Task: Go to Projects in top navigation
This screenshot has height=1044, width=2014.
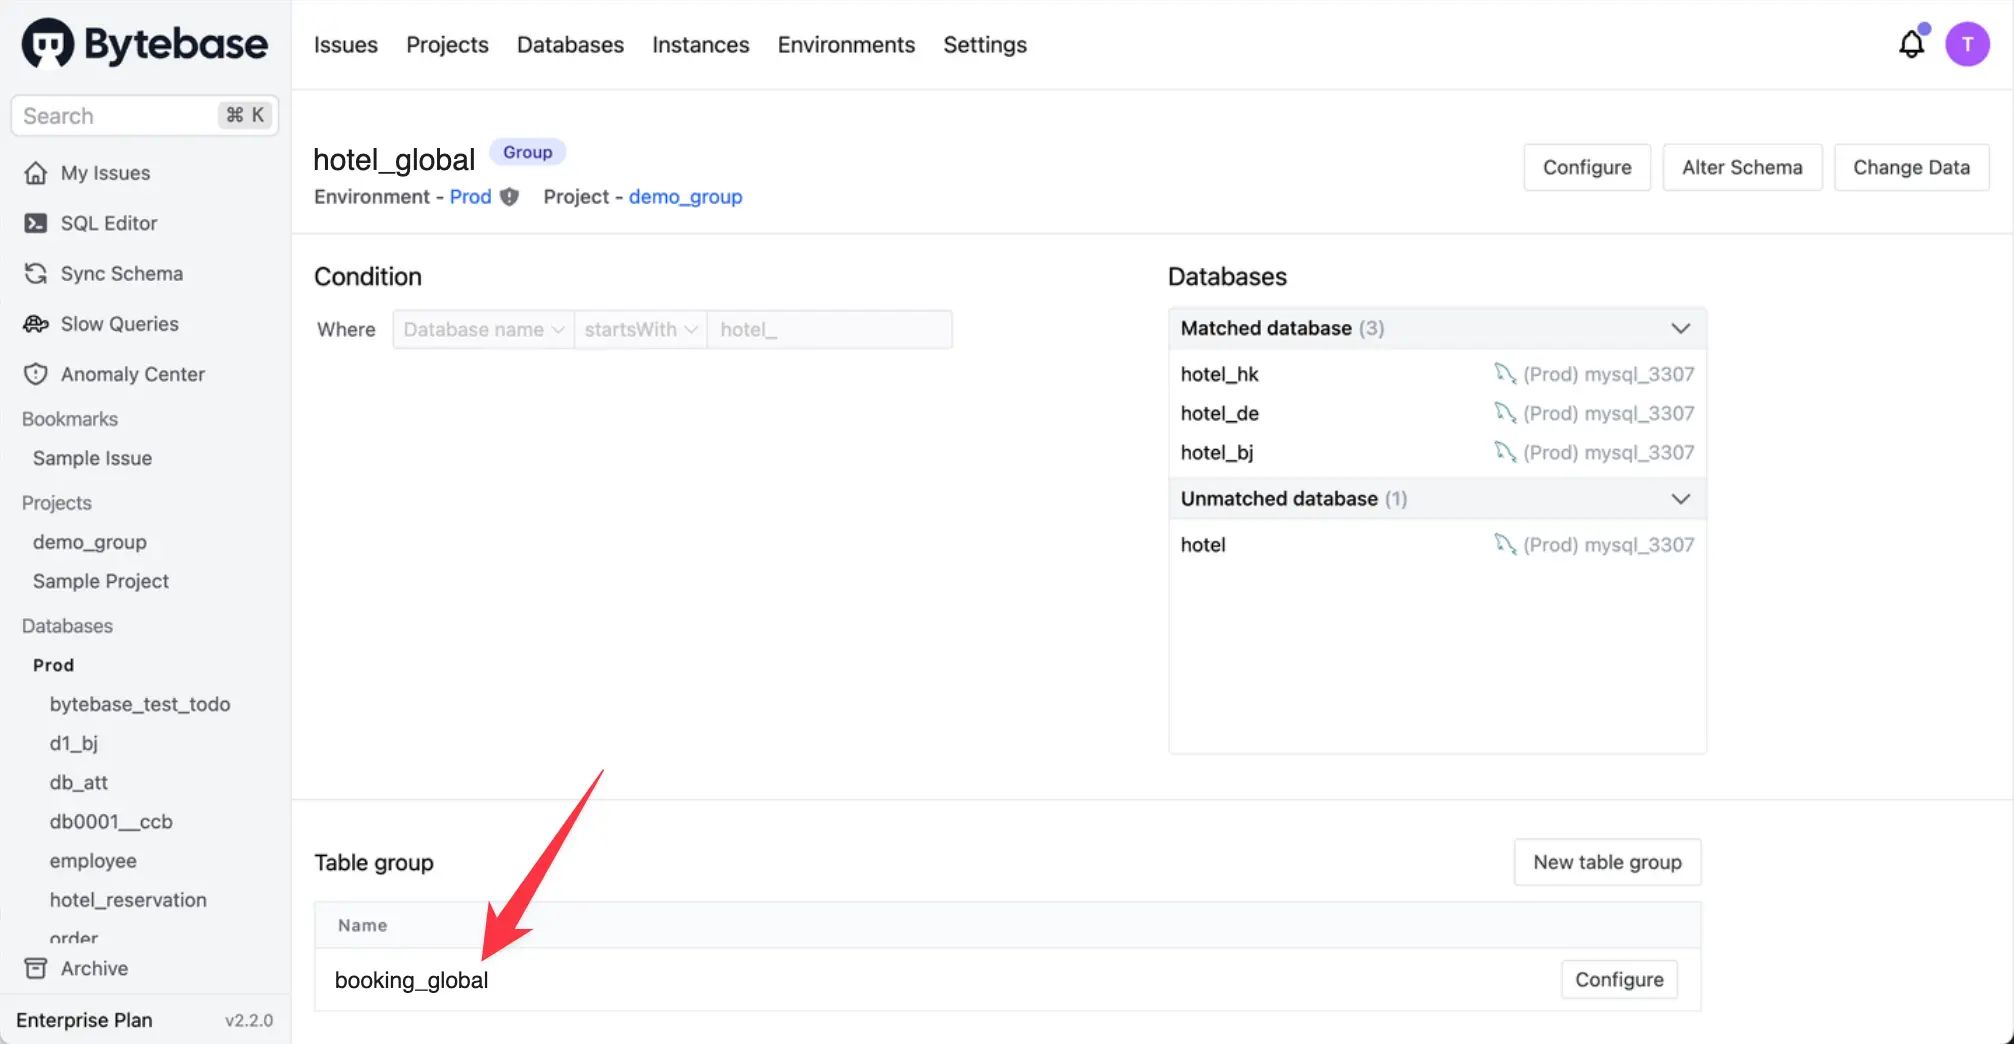Action: coord(447,45)
